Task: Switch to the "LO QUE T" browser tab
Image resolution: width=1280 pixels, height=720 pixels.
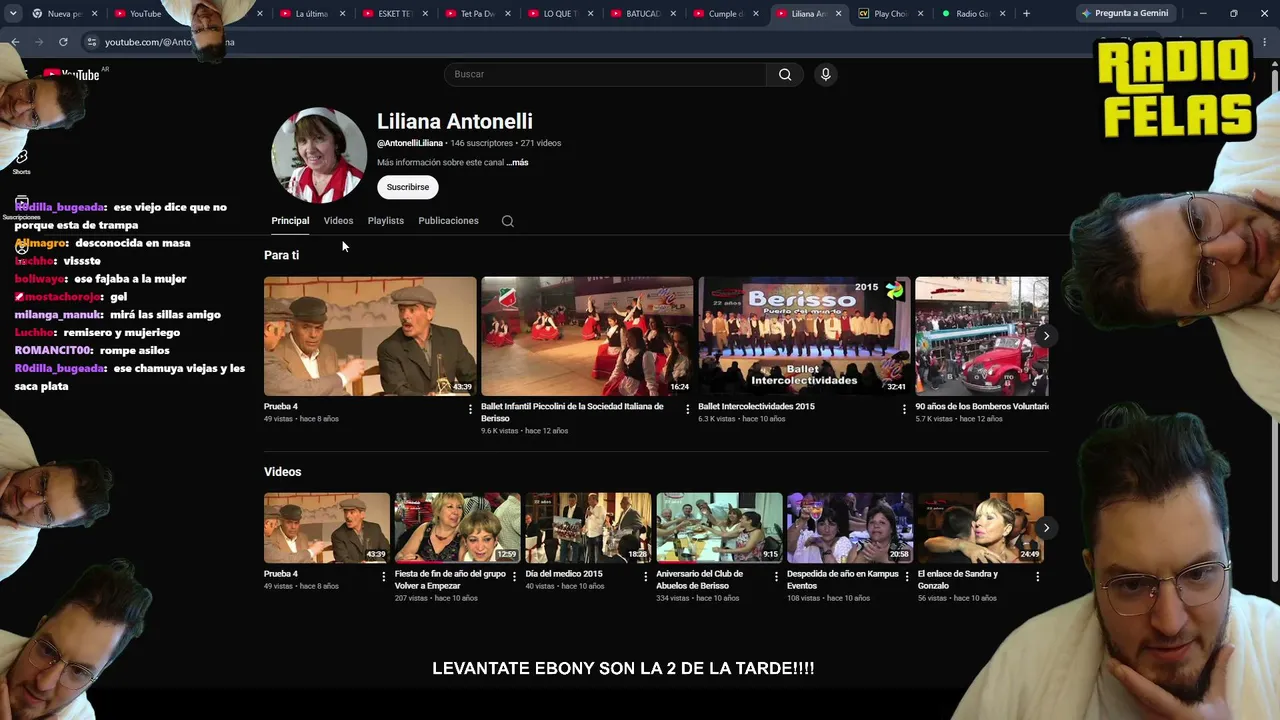Action: (x=560, y=14)
